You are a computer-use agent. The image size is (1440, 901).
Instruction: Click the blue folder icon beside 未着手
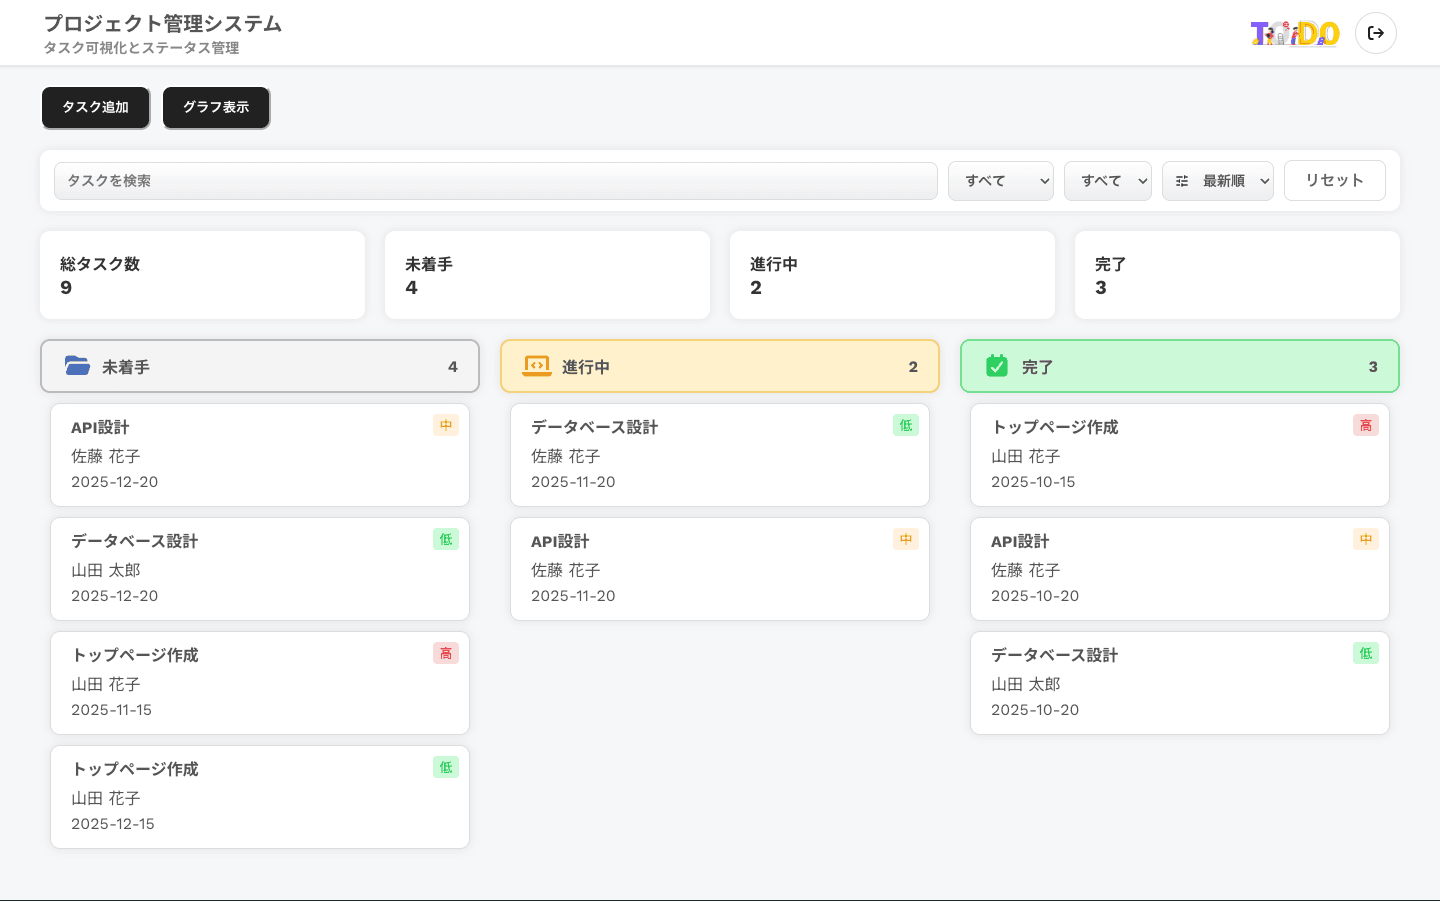(x=78, y=366)
